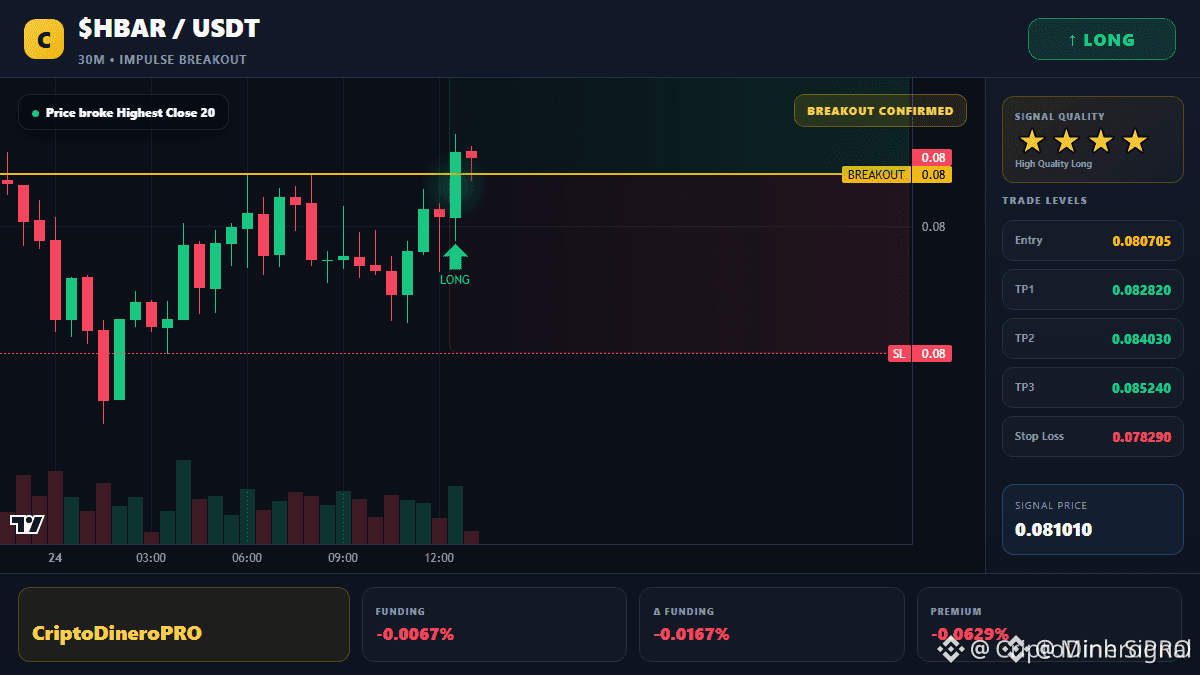The height and width of the screenshot is (675, 1200).
Task: Click the second signal quality star
Action: (1066, 141)
